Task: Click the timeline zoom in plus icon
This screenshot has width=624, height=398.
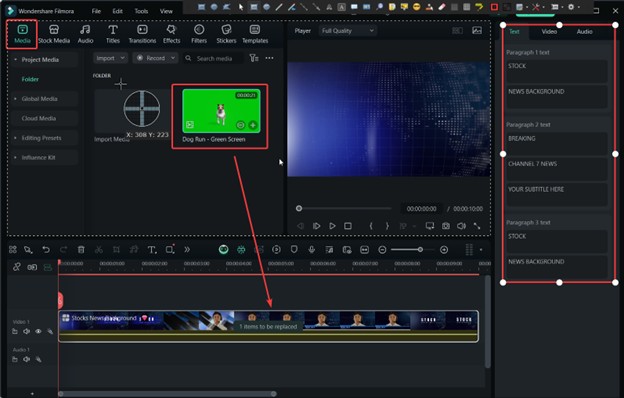Action: 444,250
